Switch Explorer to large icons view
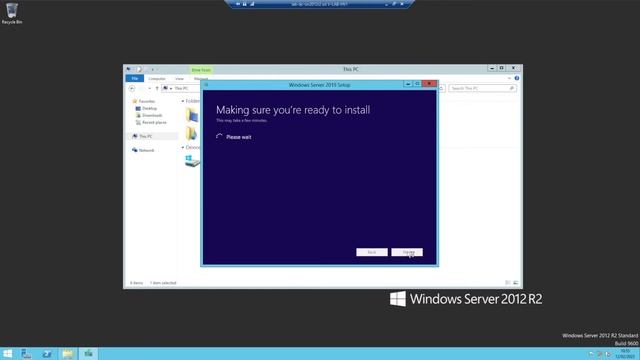This screenshot has height=360, width=640. pyautogui.click(x=516, y=282)
